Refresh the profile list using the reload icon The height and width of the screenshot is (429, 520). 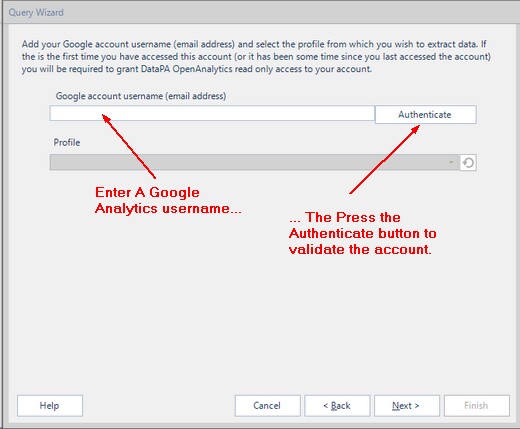coord(468,163)
